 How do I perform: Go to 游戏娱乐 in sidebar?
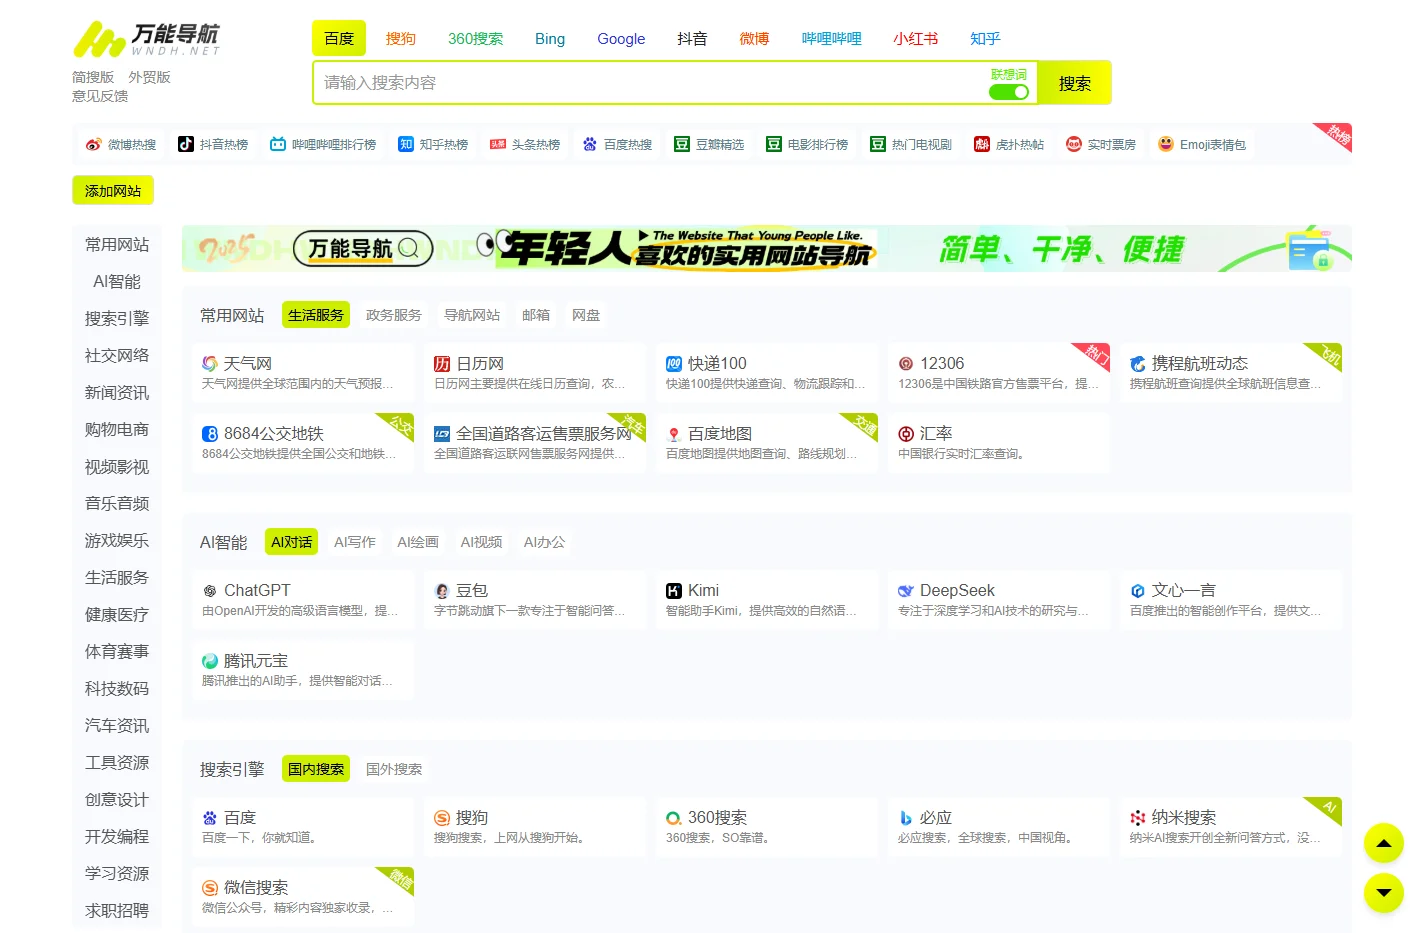coord(117,540)
